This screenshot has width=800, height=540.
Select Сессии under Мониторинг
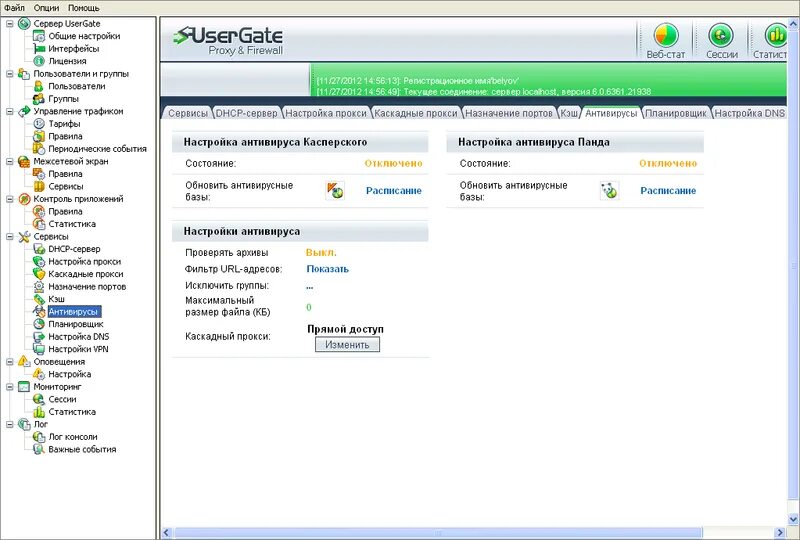[x=62, y=399]
